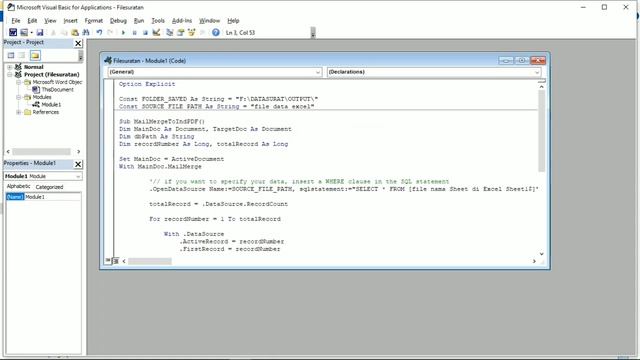Viewport: 640px width, 360px height.
Task: Collapse the Modules folder
Action: [x=18, y=97]
